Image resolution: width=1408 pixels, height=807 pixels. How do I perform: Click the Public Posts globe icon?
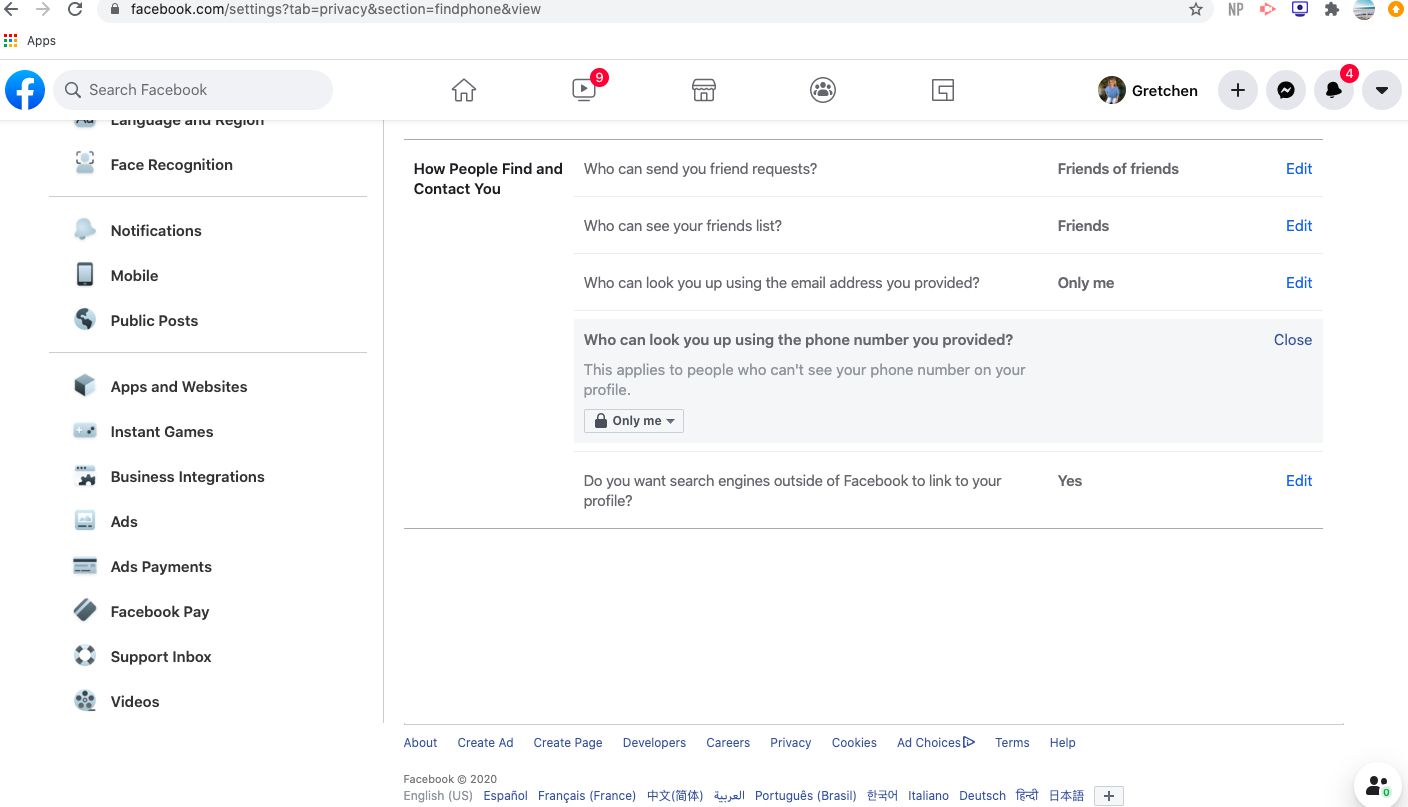tap(85, 320)
